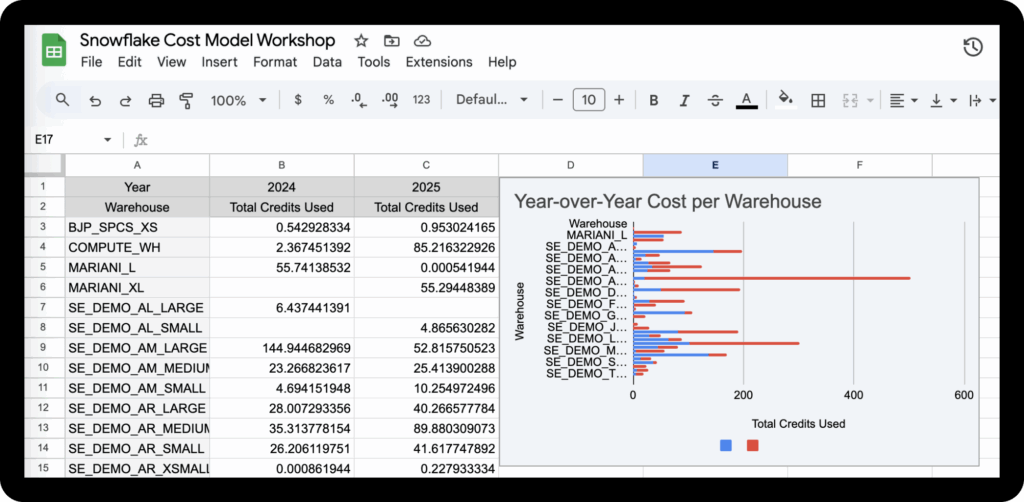1024x502 pixels.
Task: Select cell with value 85.216322926
Action: point(426,247)
